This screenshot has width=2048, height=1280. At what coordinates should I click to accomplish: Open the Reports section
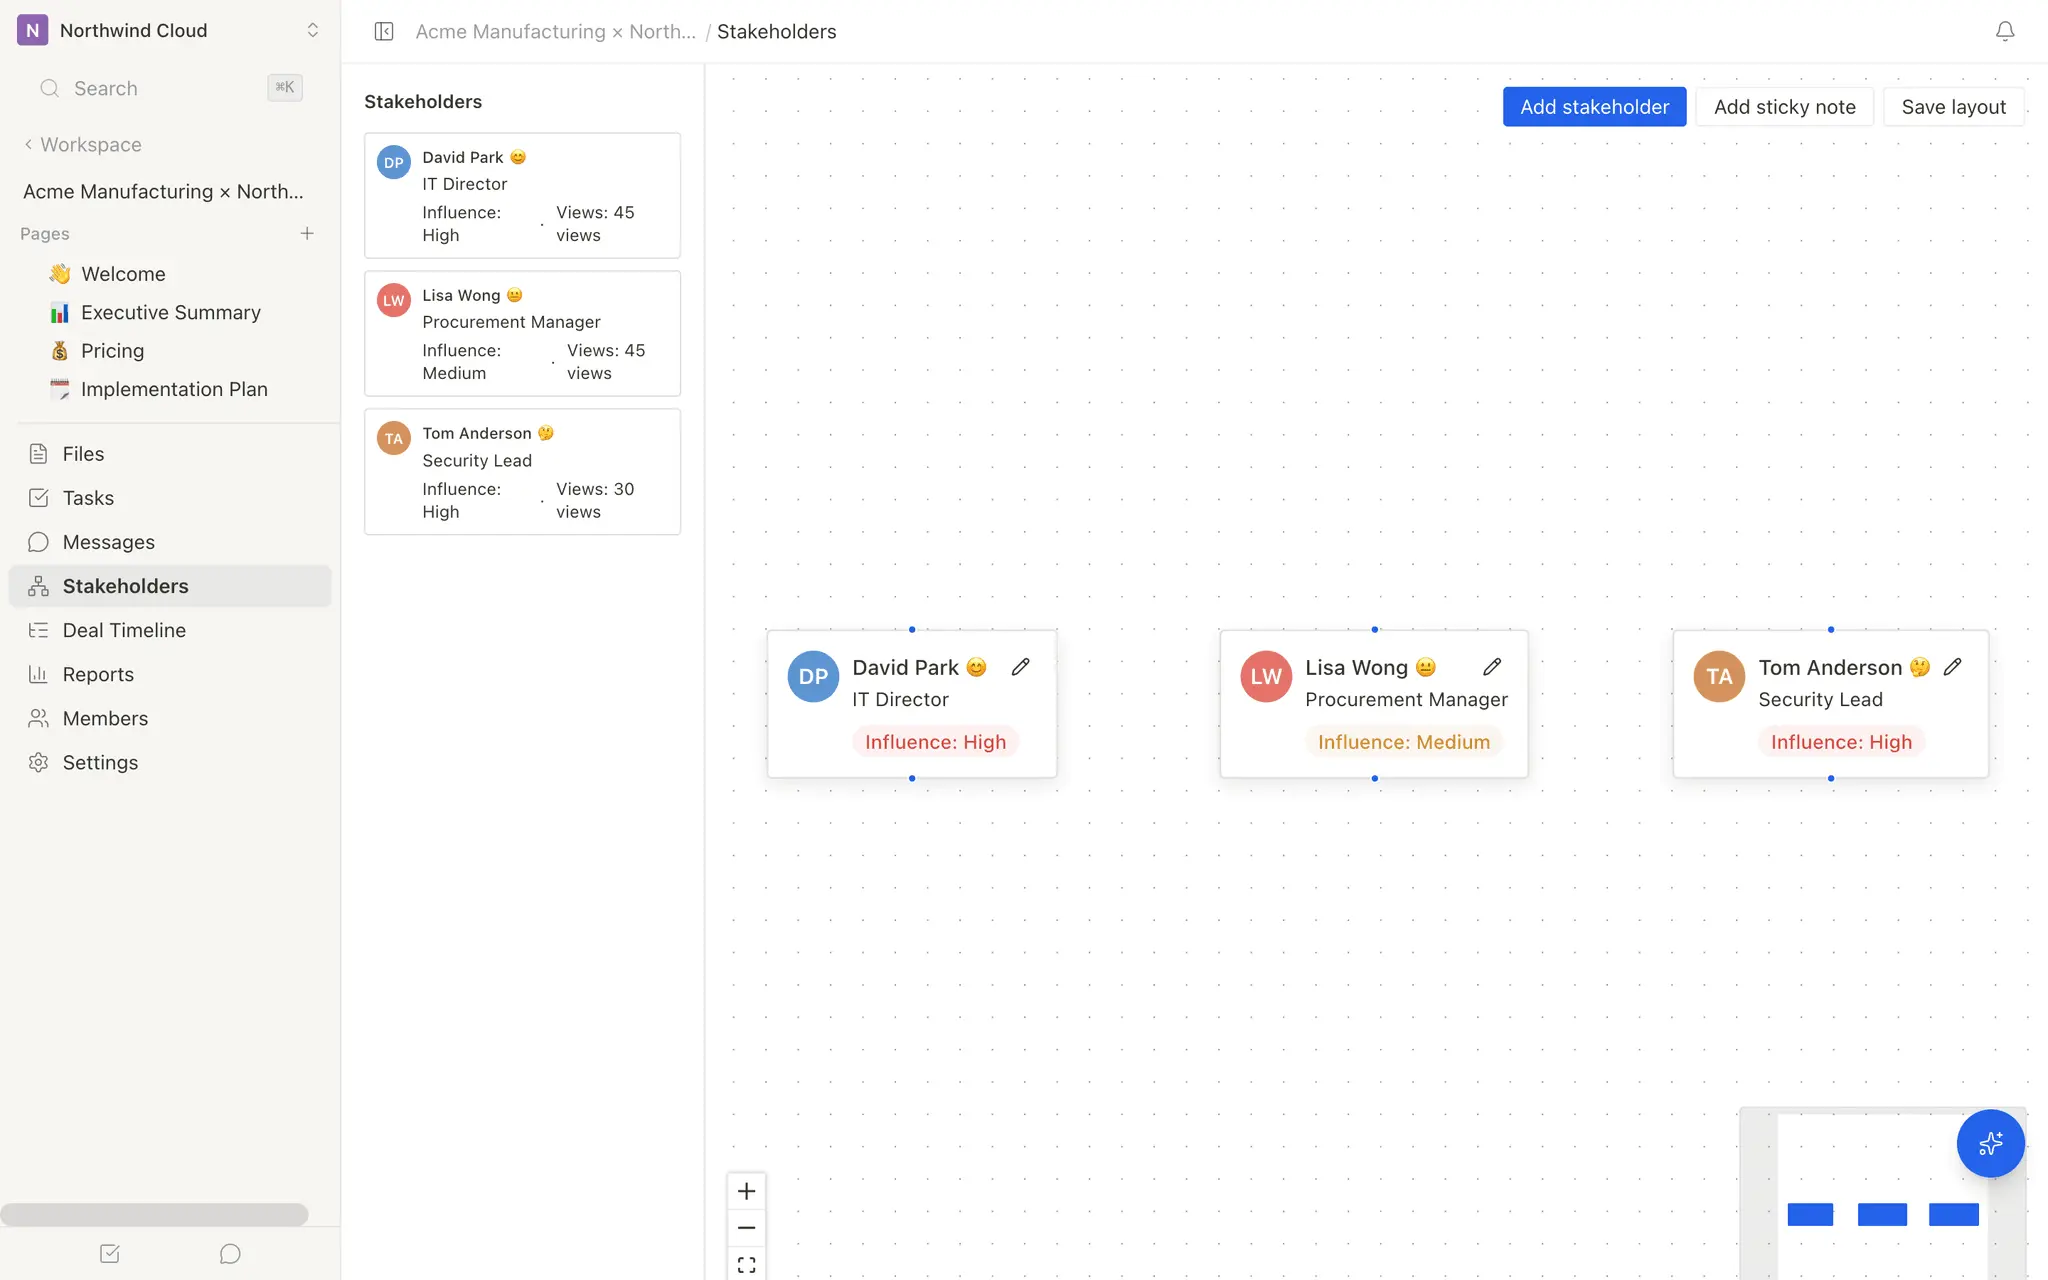[x=170, y=674]
